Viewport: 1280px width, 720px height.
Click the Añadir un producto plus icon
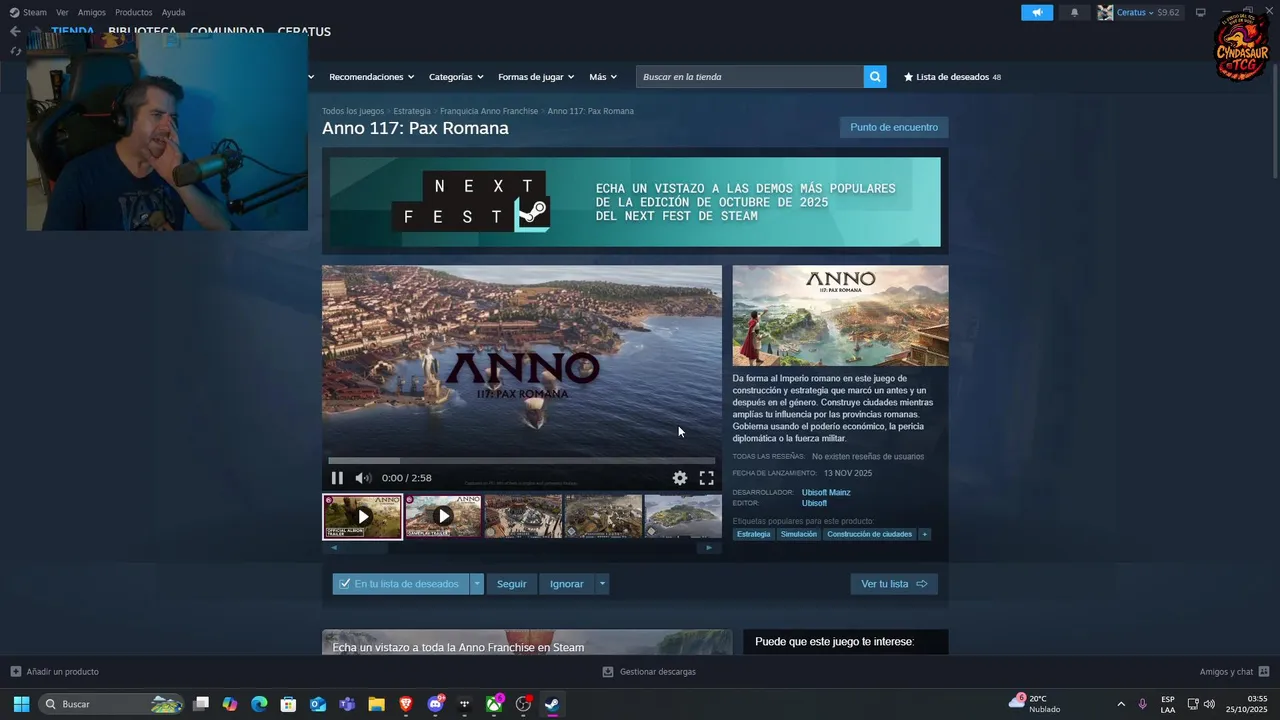(x=15, y=671)
